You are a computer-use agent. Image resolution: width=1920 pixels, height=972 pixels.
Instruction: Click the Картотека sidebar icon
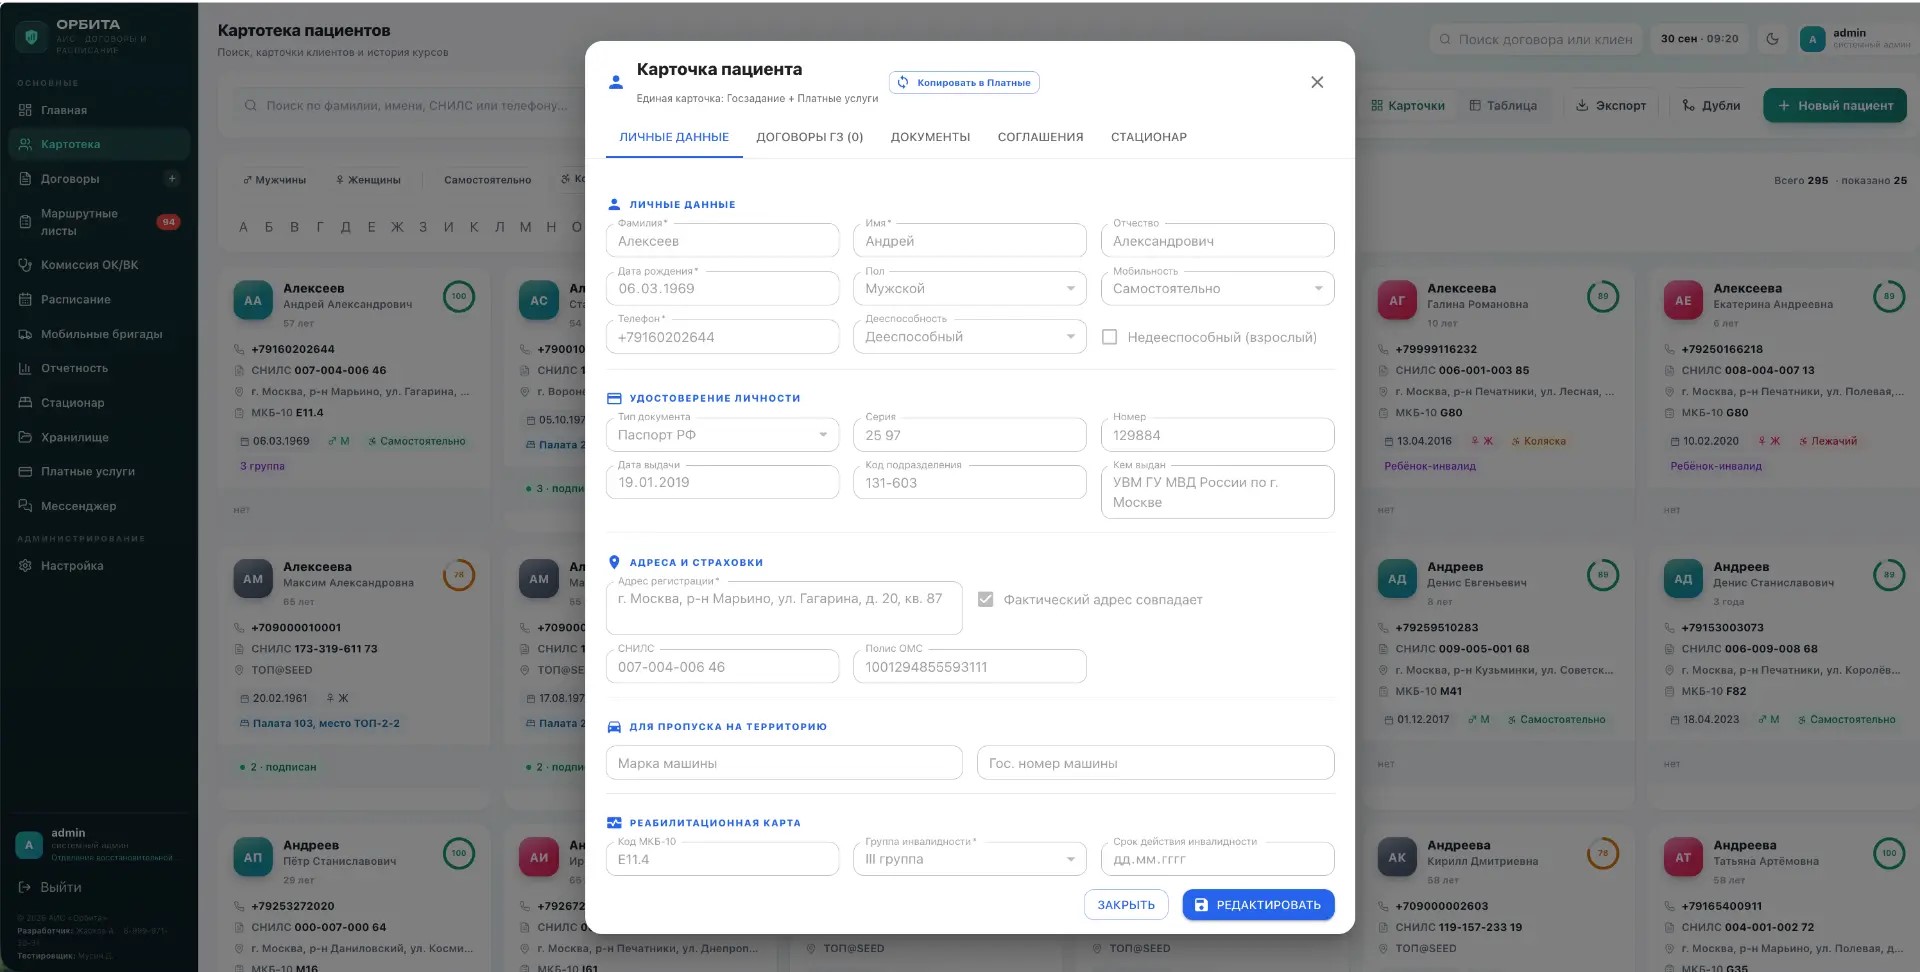coord(25,144)
